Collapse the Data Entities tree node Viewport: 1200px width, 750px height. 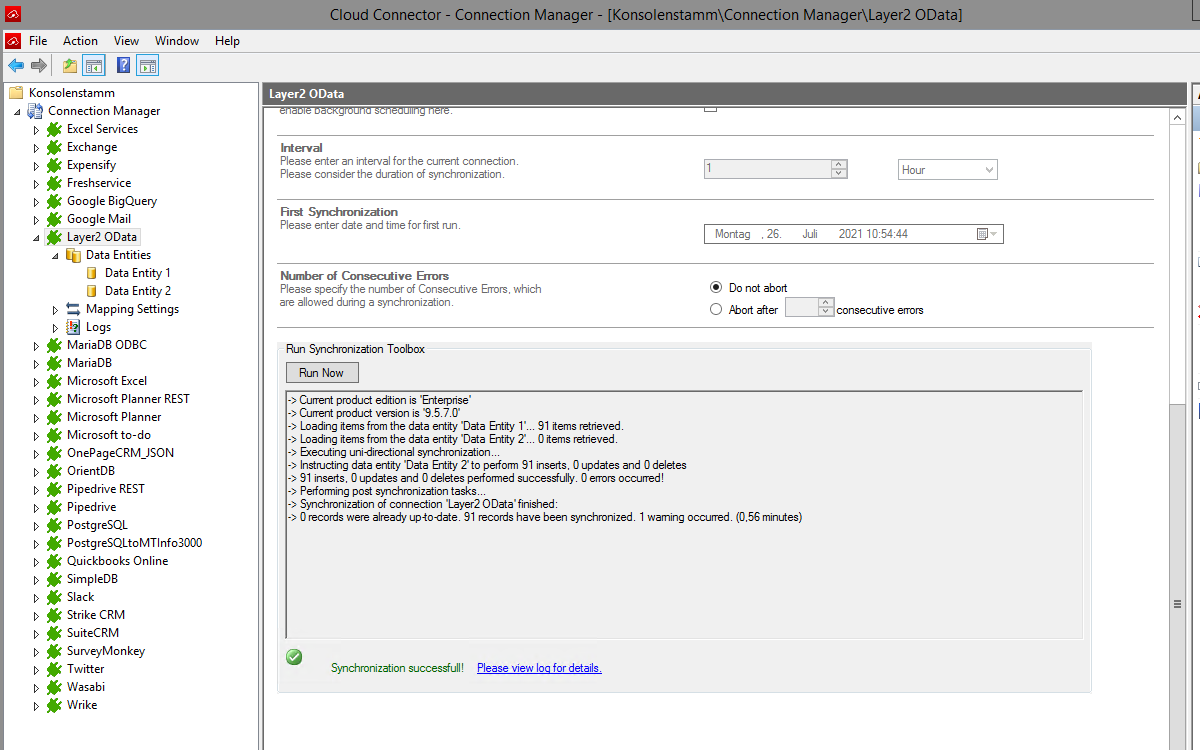coord(56,255)
